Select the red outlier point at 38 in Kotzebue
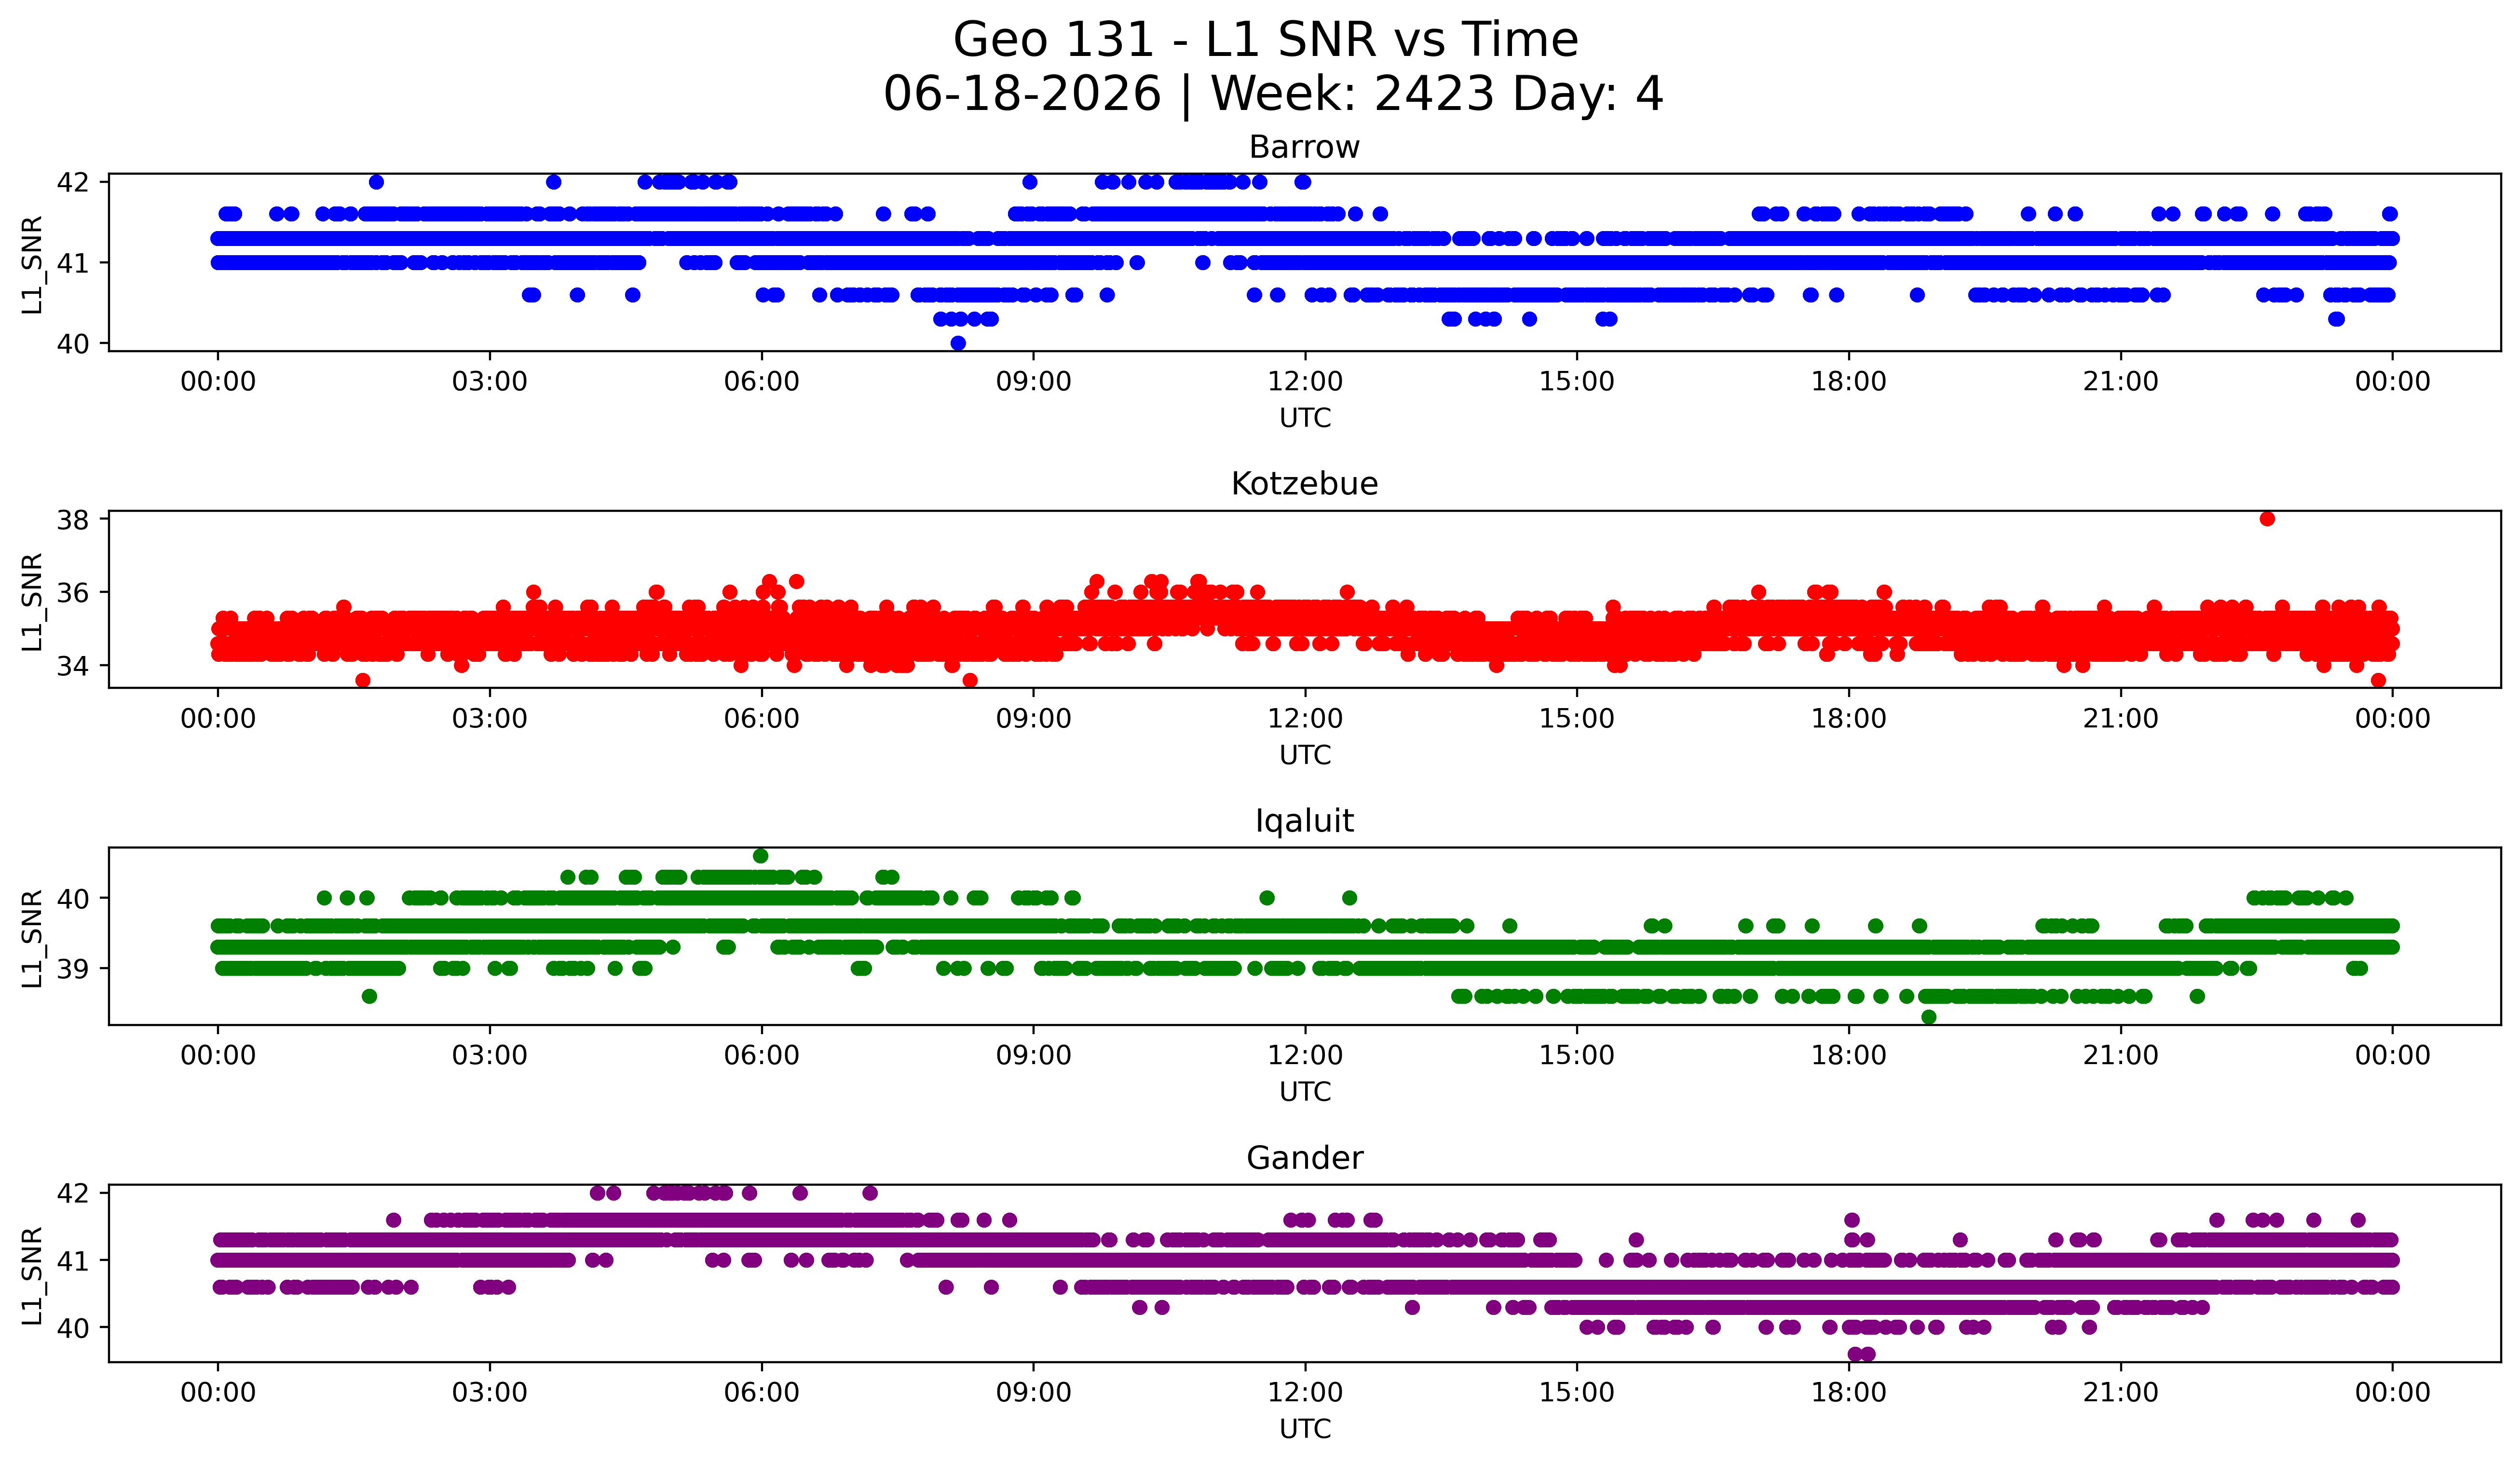The image size is (2520, 1463). click(2267, 518)
